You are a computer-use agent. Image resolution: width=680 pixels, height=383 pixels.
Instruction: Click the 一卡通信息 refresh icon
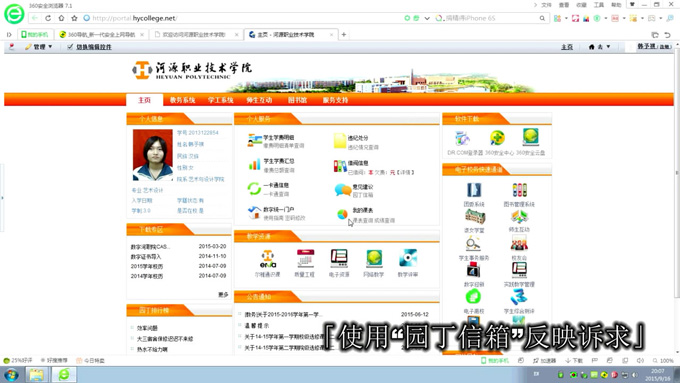pyautogui.click(x=254, y=189)
